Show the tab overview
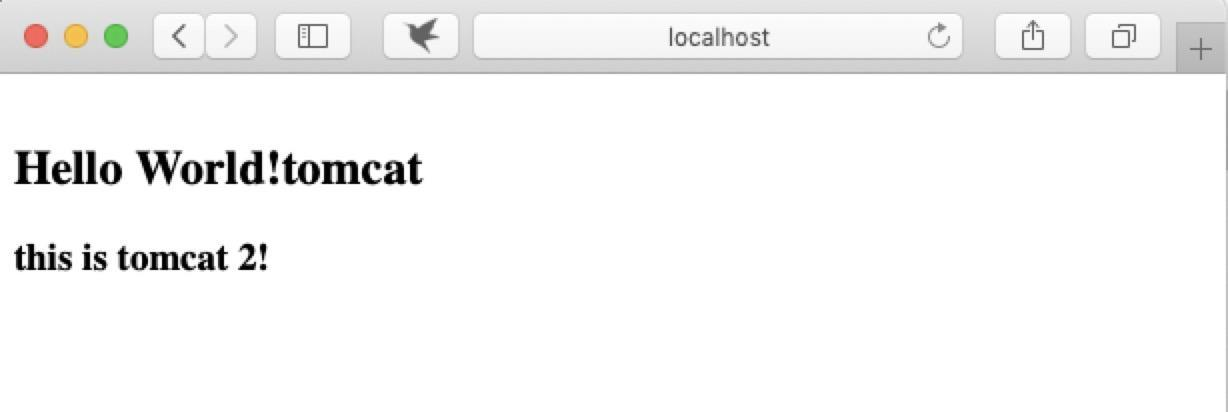 (x=1123, y=37)
